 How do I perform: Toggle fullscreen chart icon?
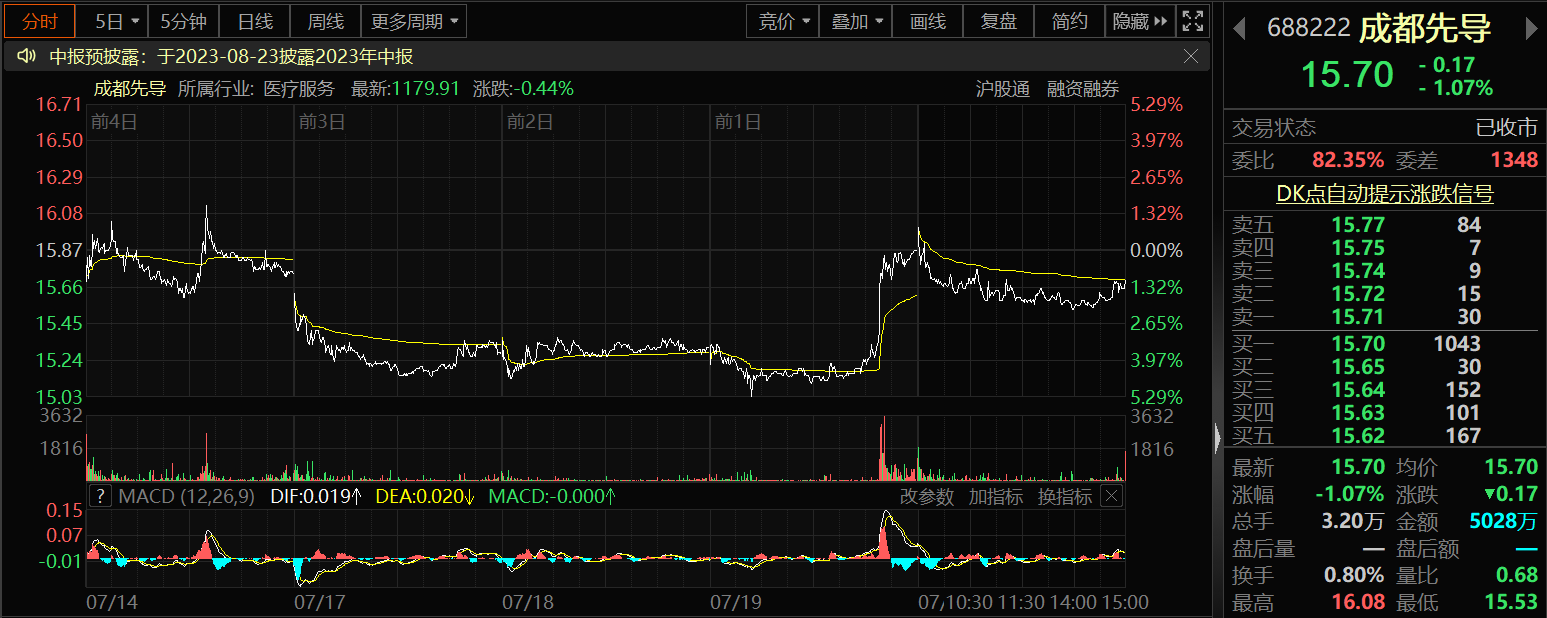pos(1192,21)
